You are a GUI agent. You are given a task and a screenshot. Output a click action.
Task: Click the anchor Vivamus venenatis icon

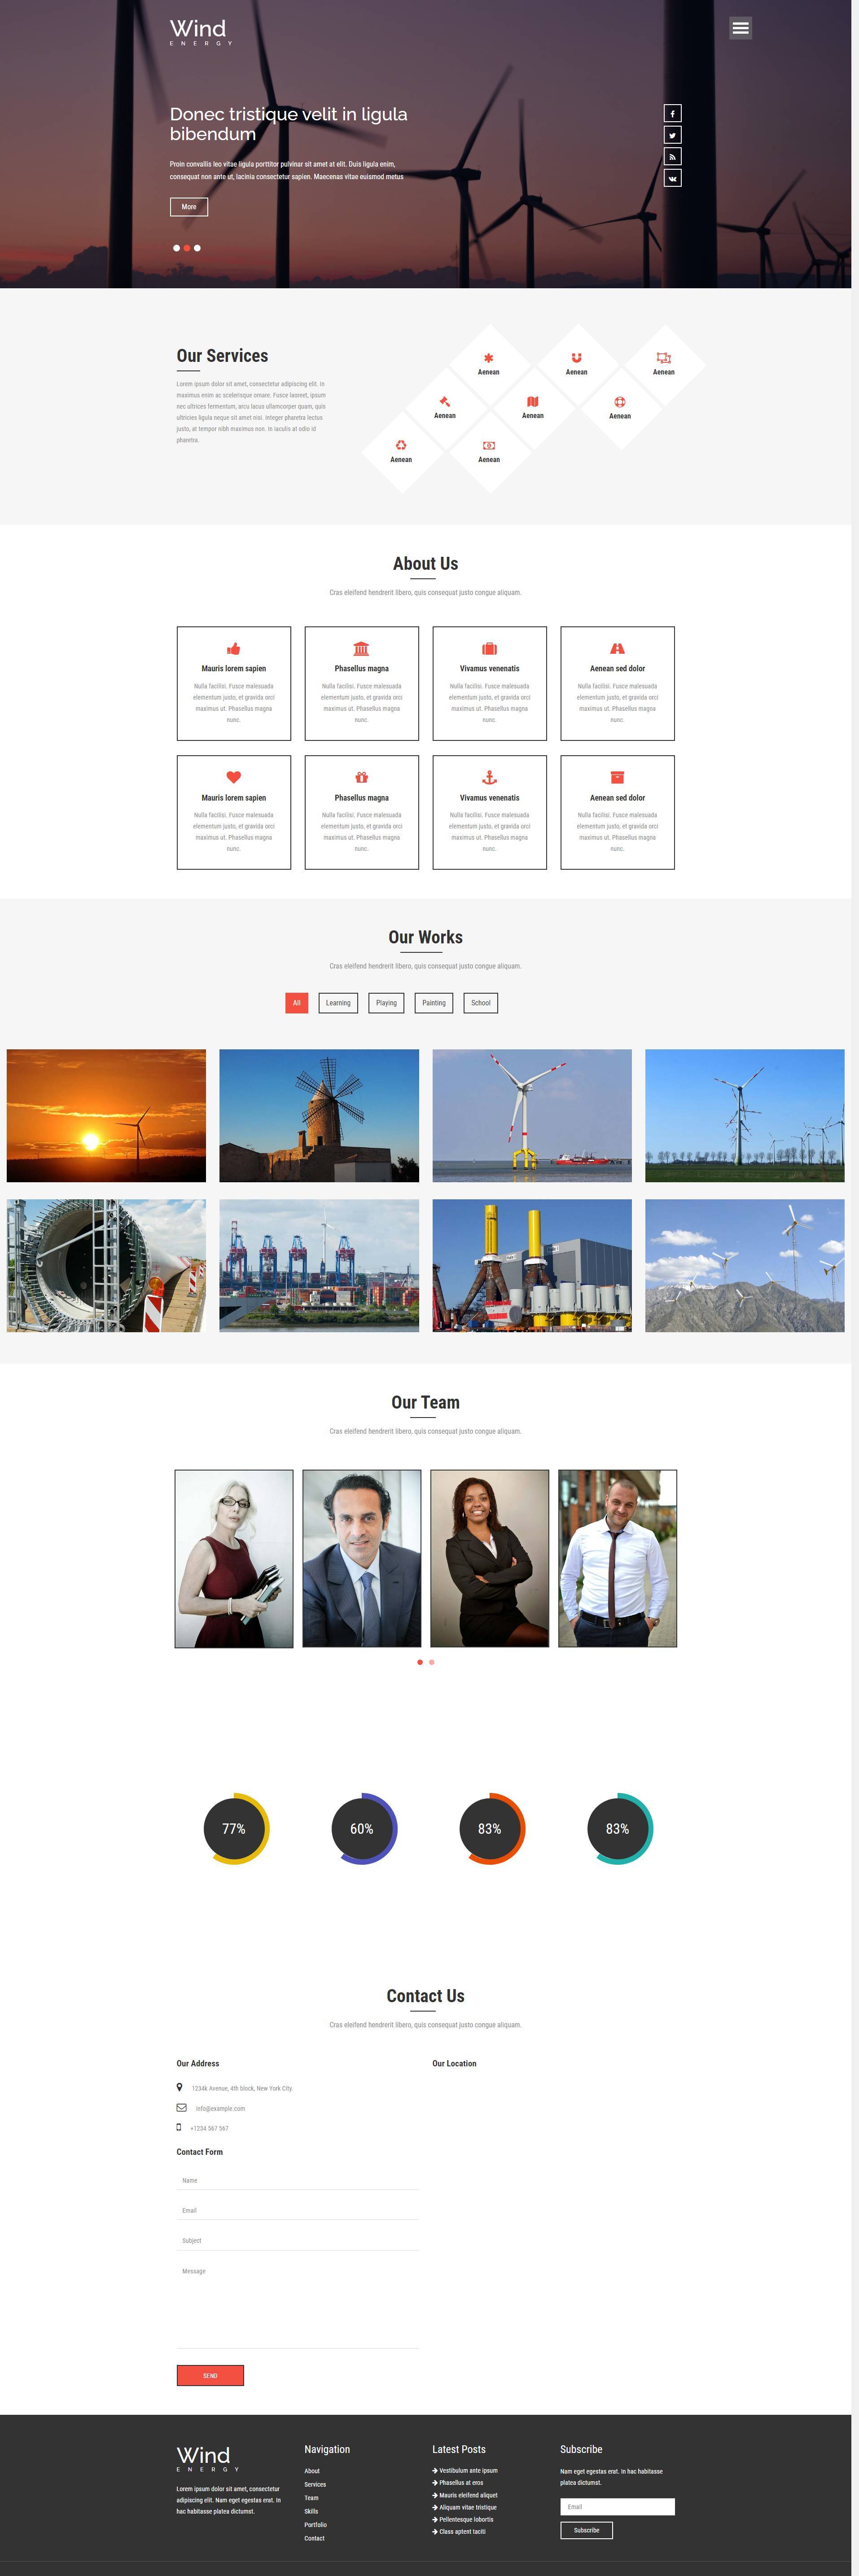click(489, 777)
